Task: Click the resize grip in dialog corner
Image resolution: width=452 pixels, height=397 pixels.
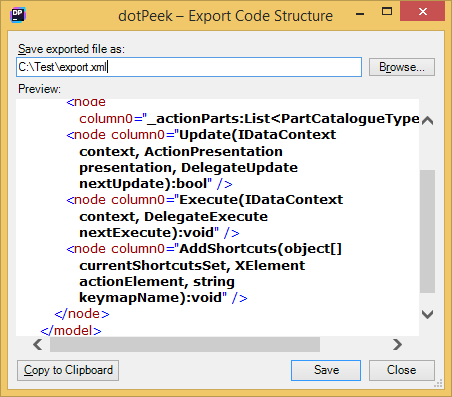Action: click(x=439, y=384)
